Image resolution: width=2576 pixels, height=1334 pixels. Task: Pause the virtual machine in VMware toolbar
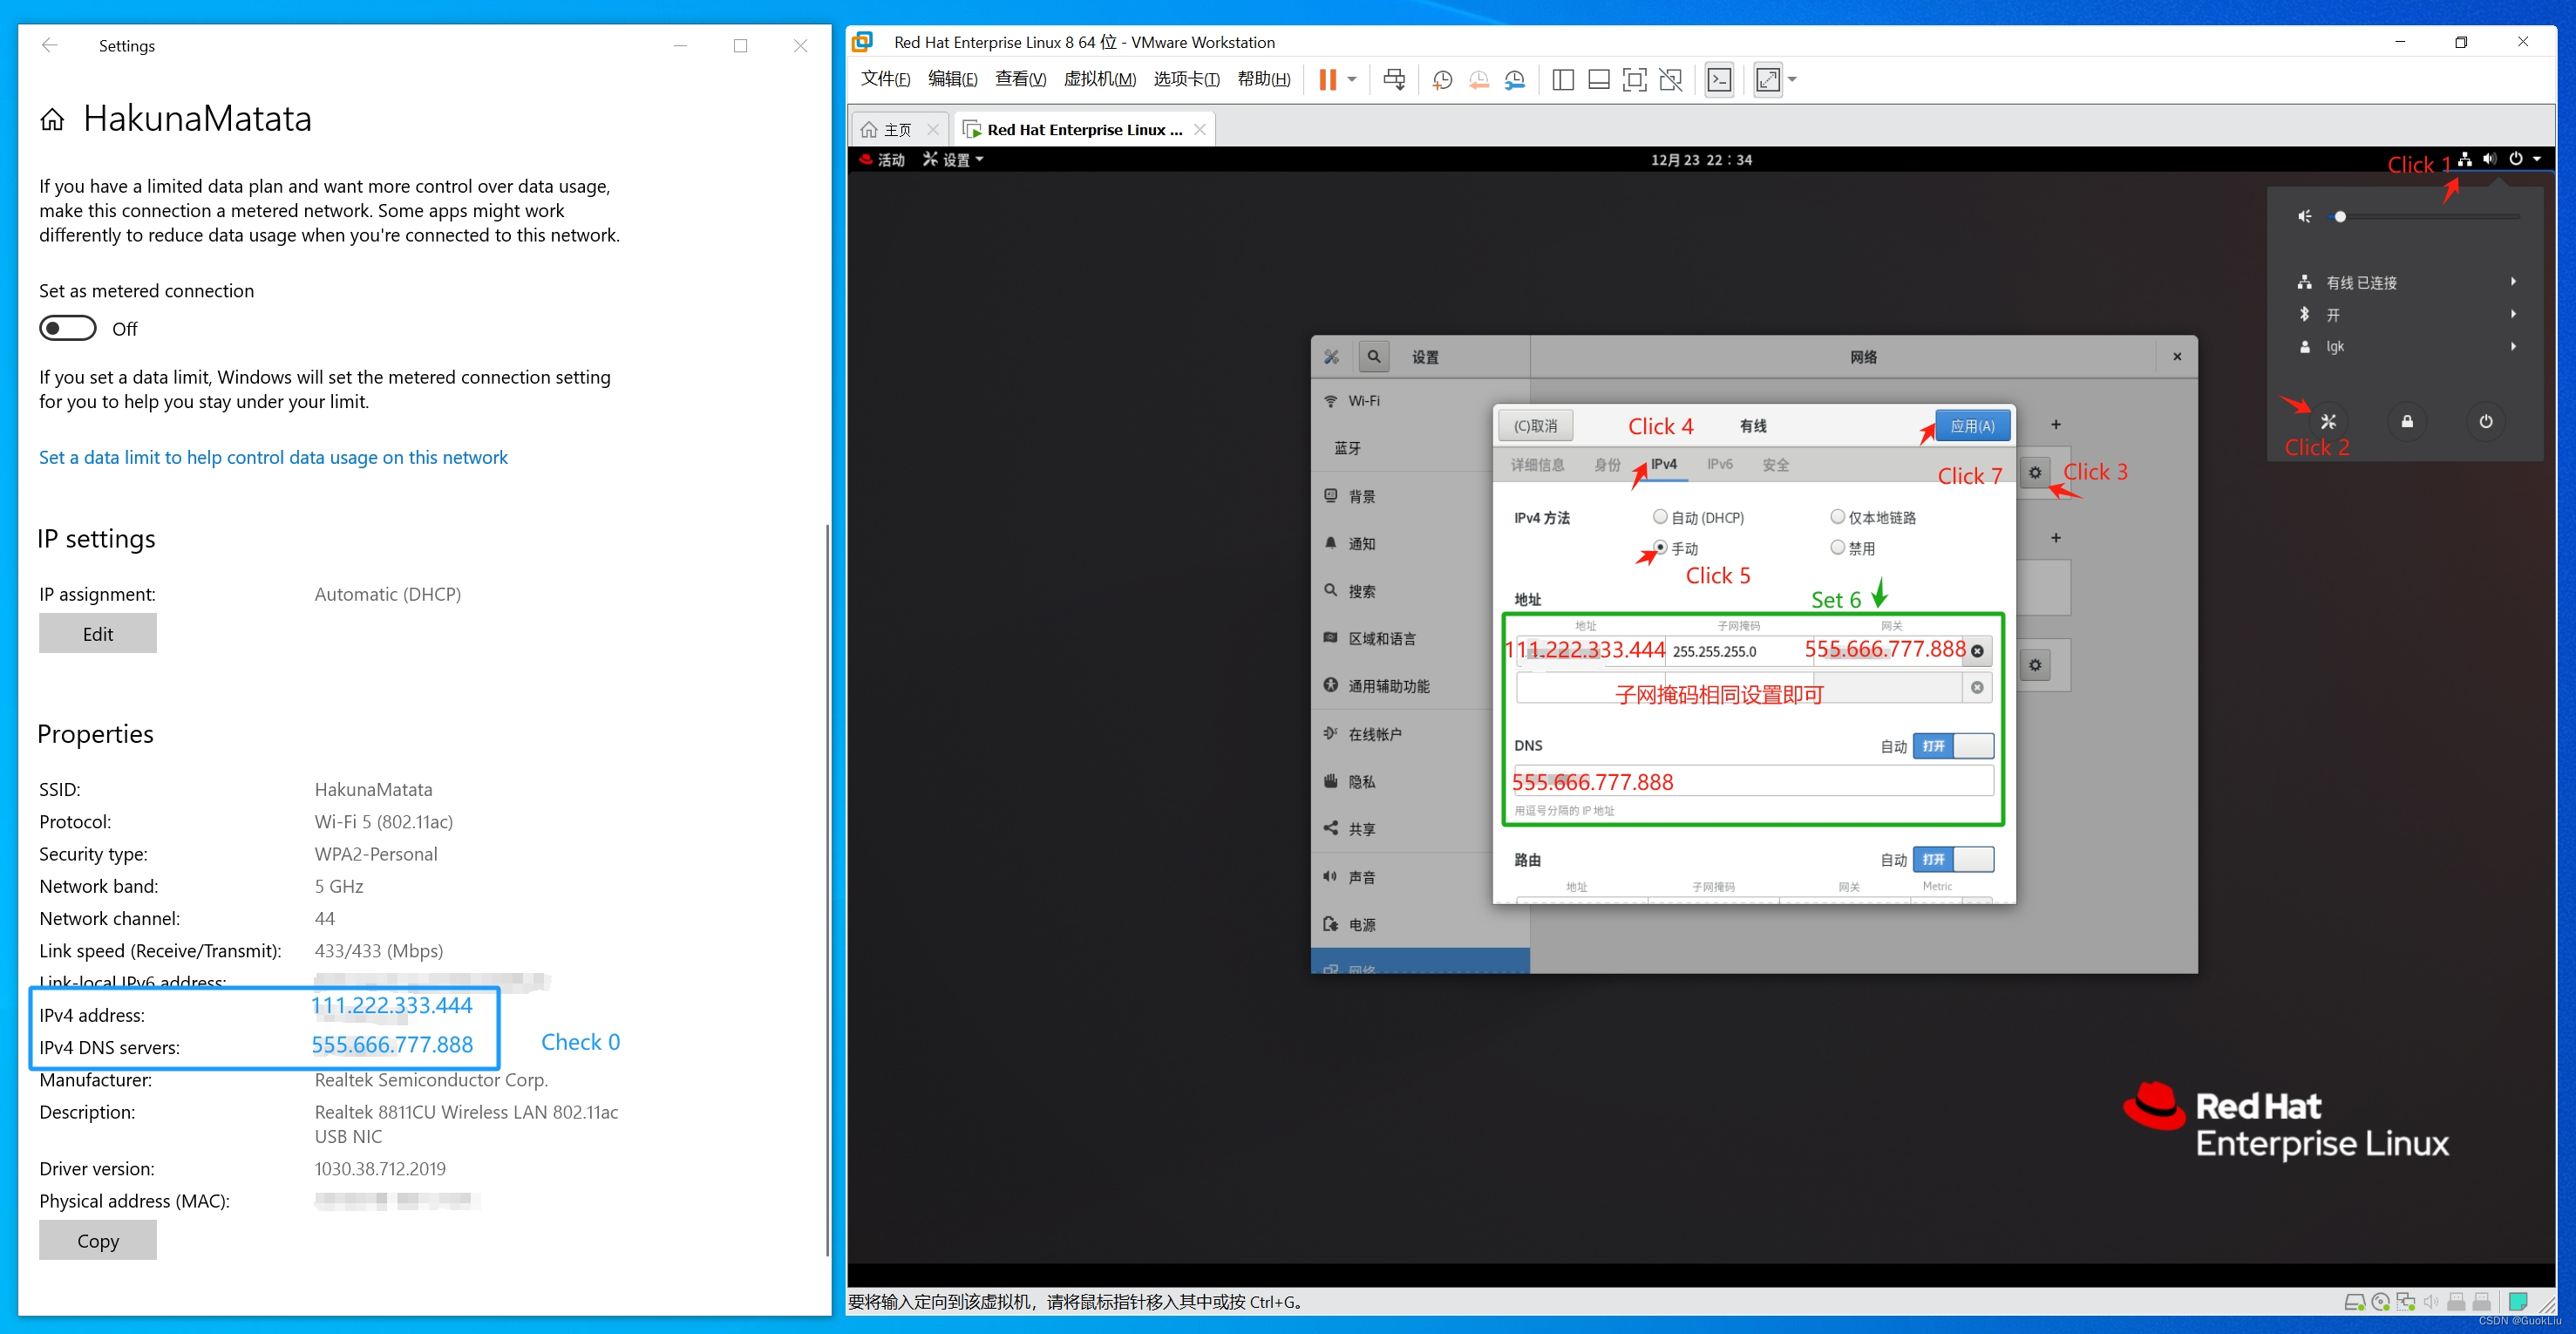(1327, 80)
